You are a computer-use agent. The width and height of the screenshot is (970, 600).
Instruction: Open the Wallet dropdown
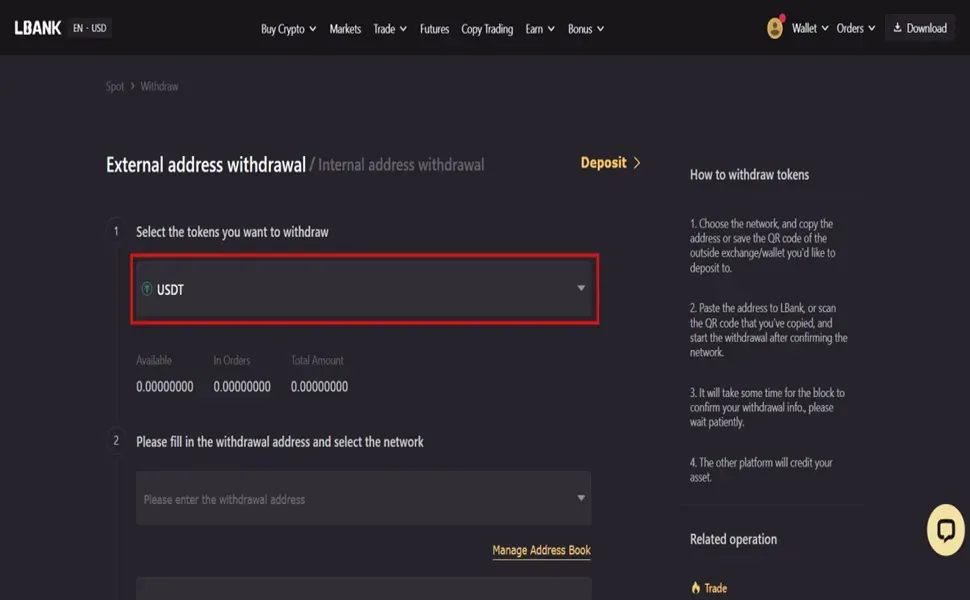click(x=810, y=28)
